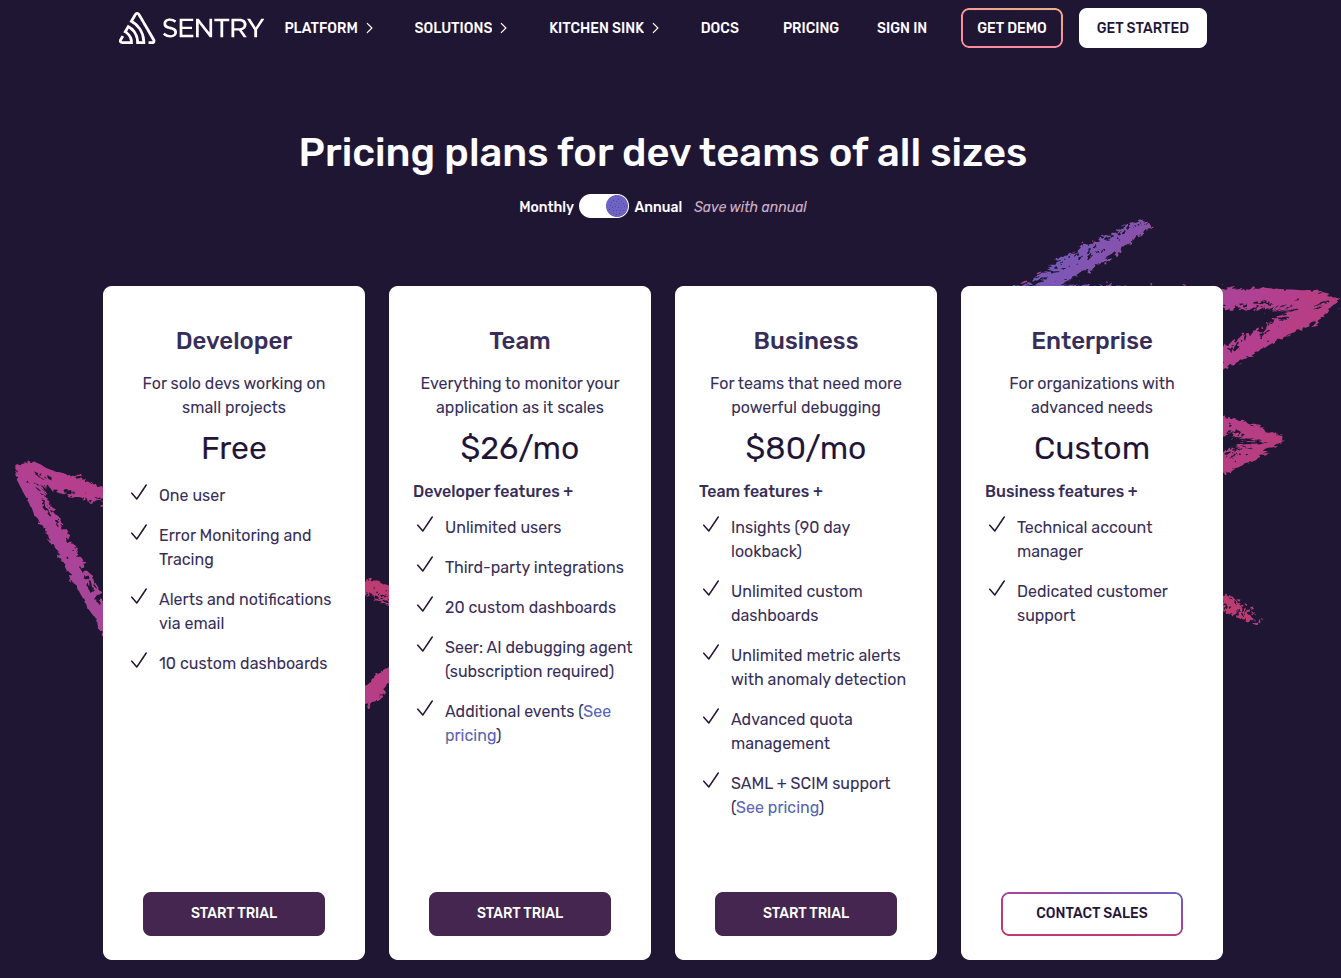Open the Kitchen Sink dropdown menu
This screenshot has height=978, width=1341.
coord(603,28)
